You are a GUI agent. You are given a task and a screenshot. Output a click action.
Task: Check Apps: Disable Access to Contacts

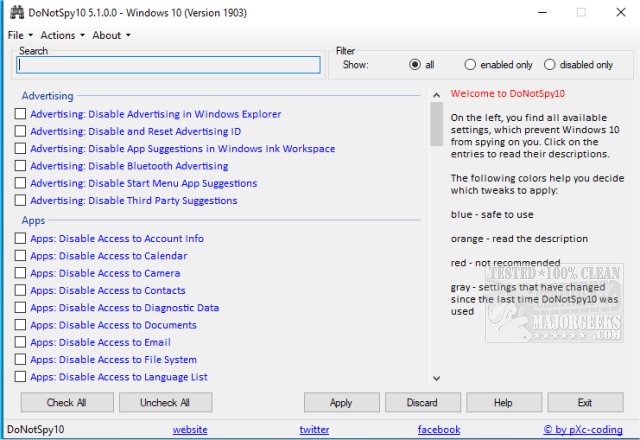20,290
